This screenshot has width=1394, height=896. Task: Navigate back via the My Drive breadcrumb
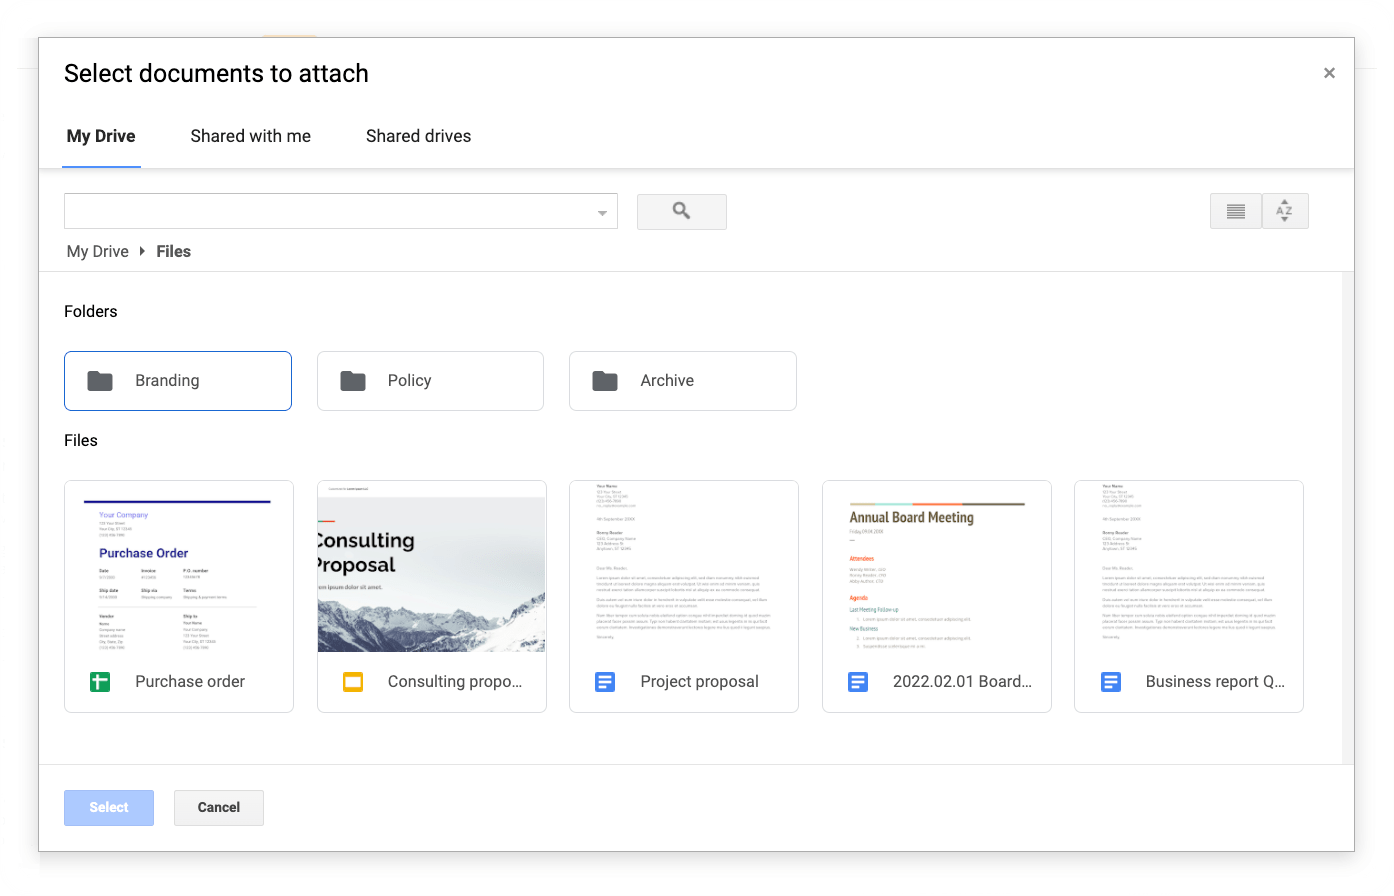pos(97,251)
